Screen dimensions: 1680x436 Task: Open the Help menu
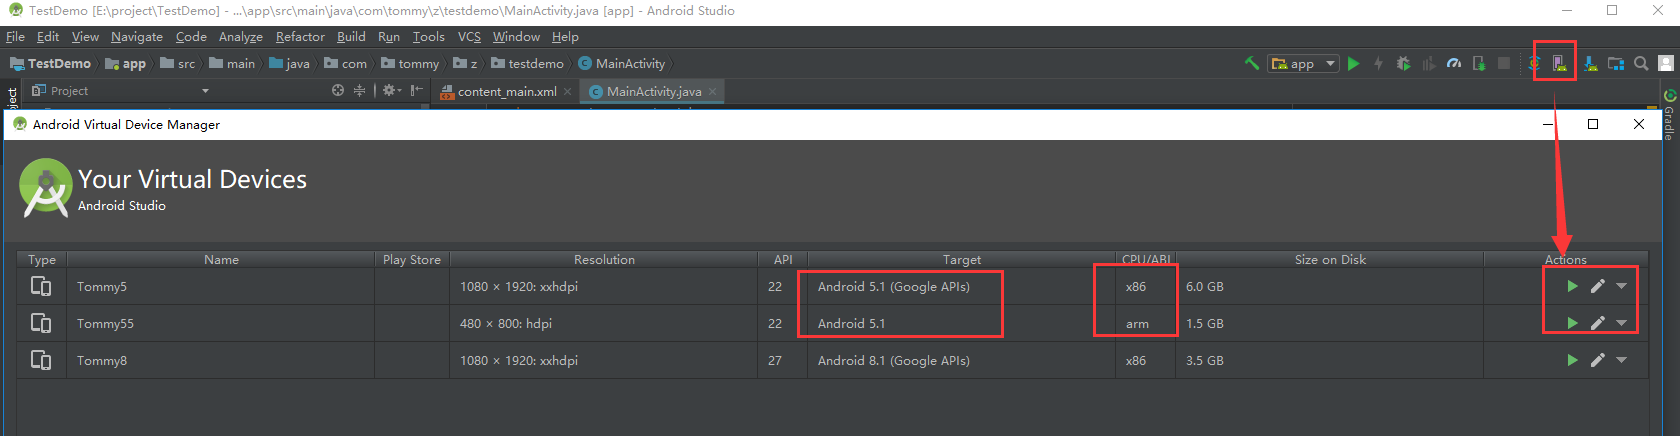click(x=565, y=37)
